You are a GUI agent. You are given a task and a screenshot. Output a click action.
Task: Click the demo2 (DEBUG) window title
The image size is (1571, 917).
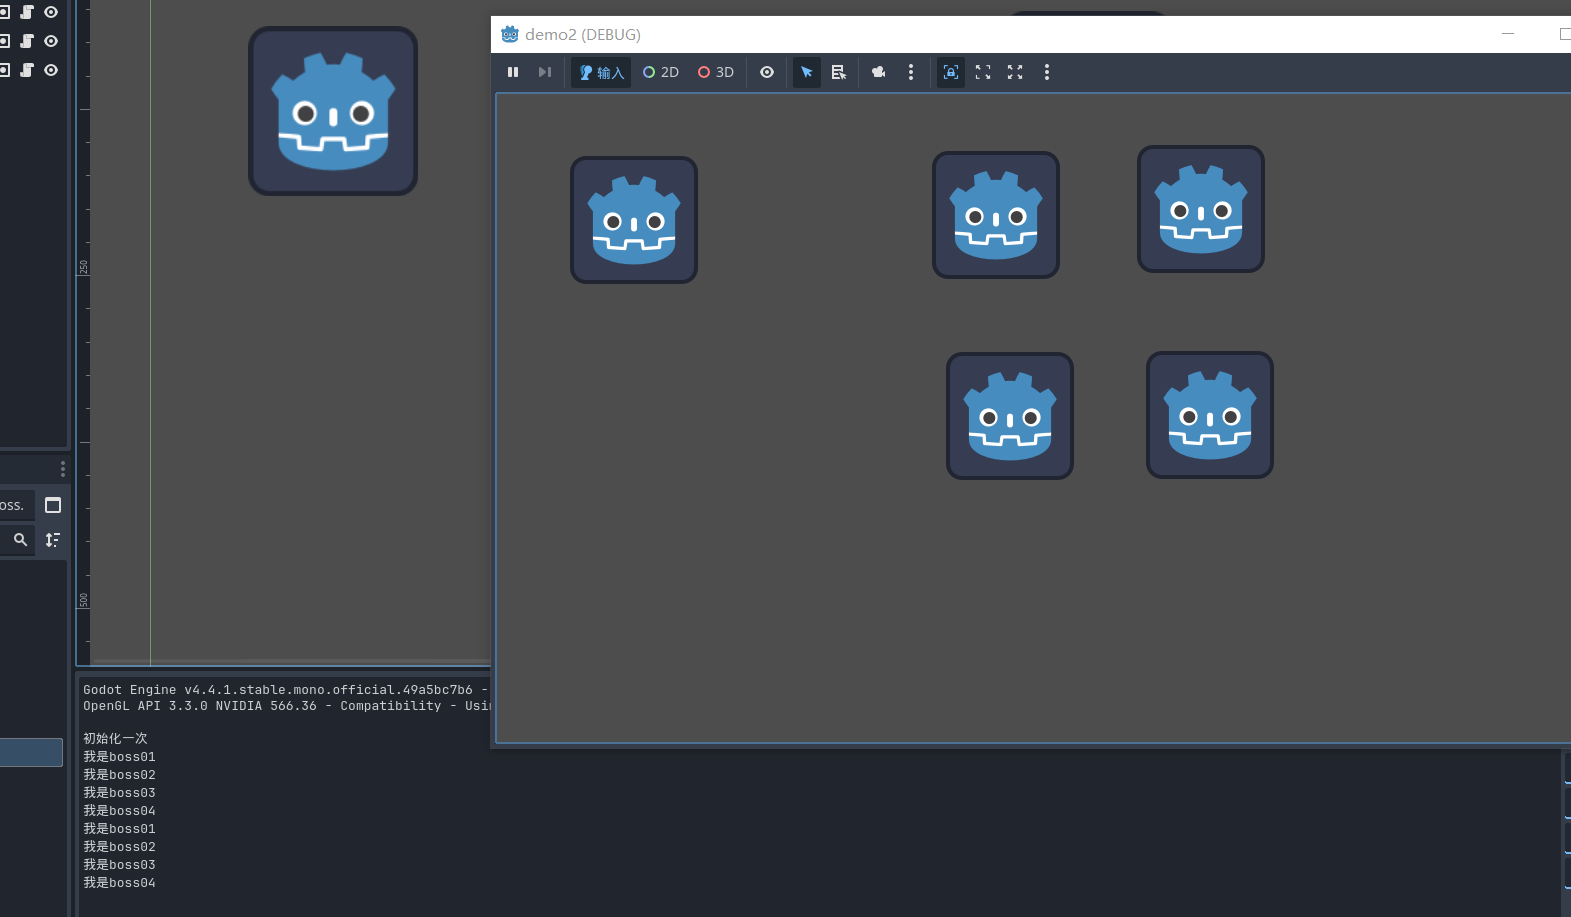click(x=583, y=34)
